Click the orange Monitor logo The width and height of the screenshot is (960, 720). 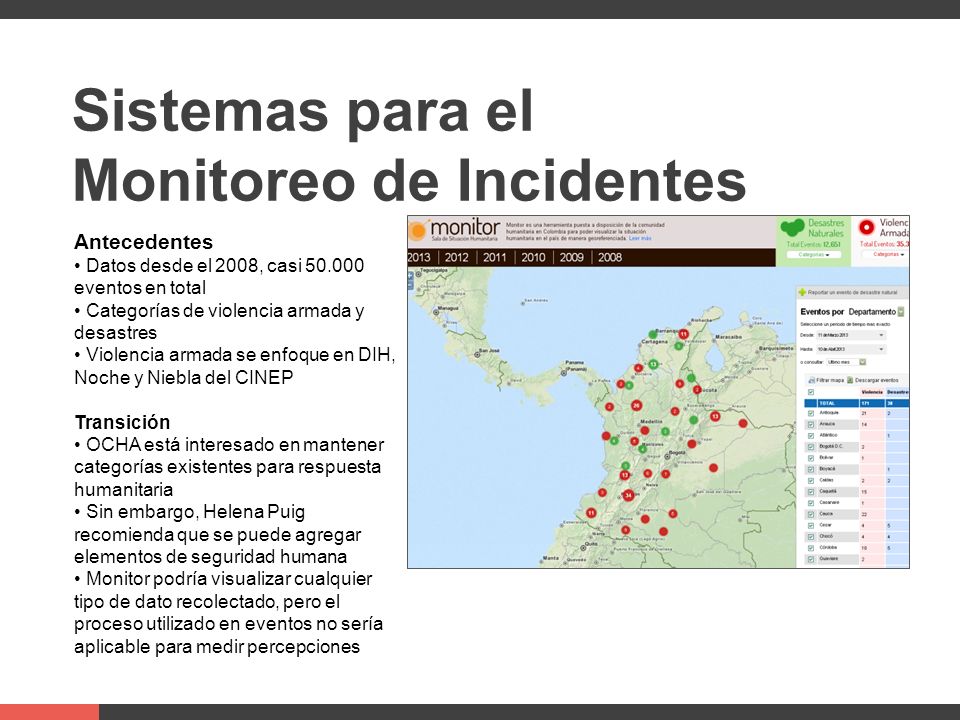click(418, 231)
